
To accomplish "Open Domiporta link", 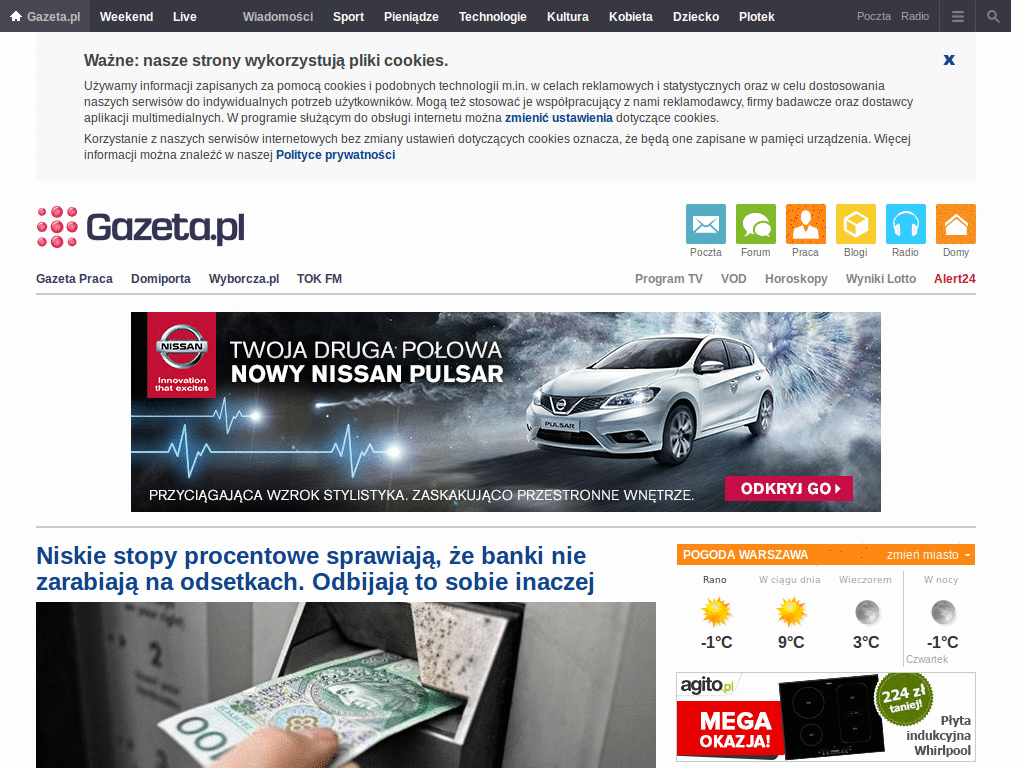I will point(161,279).
